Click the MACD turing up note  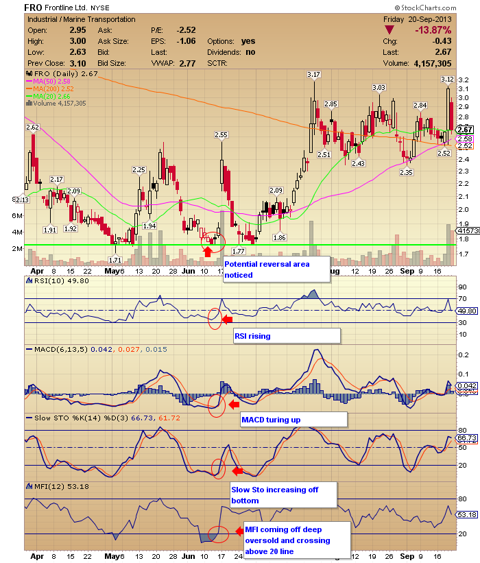pyautogui.click(x=294, y=420)
